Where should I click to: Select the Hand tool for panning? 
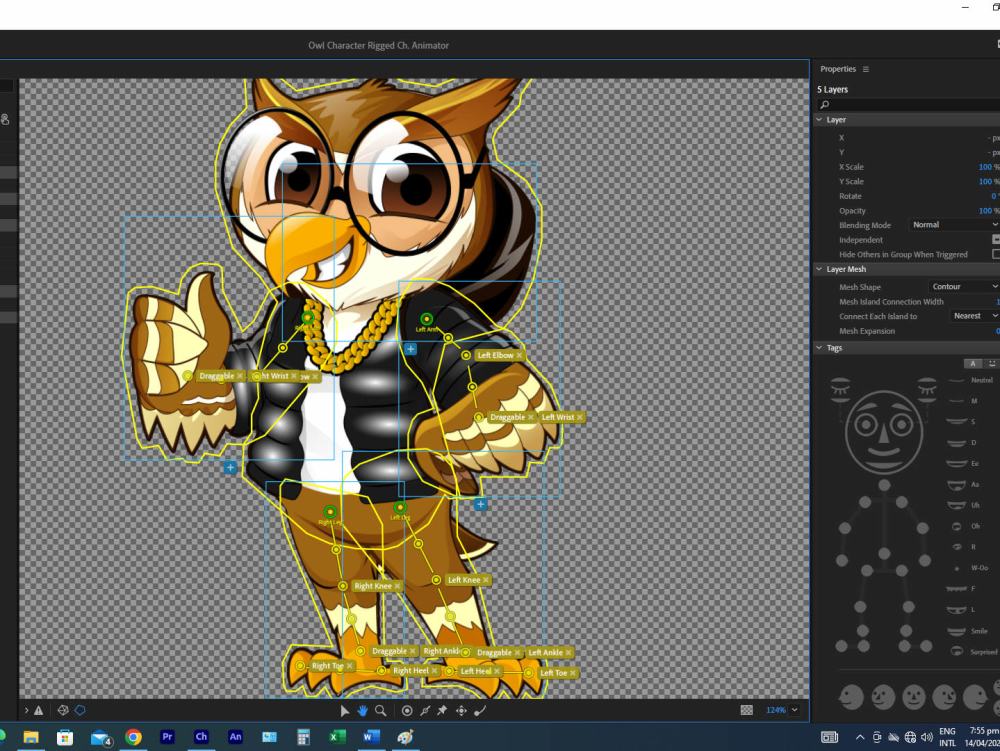[361, 709]
